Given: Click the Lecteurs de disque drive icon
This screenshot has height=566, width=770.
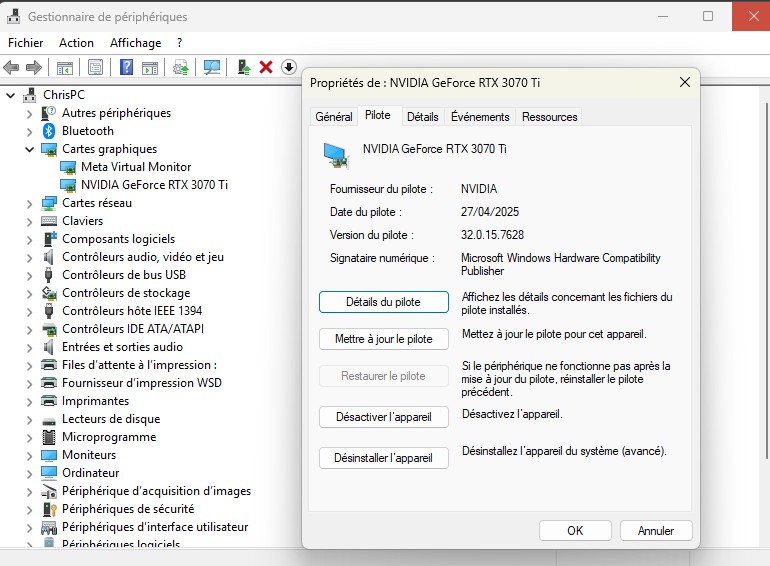Looking at the screenshot, I should point(49,421).
